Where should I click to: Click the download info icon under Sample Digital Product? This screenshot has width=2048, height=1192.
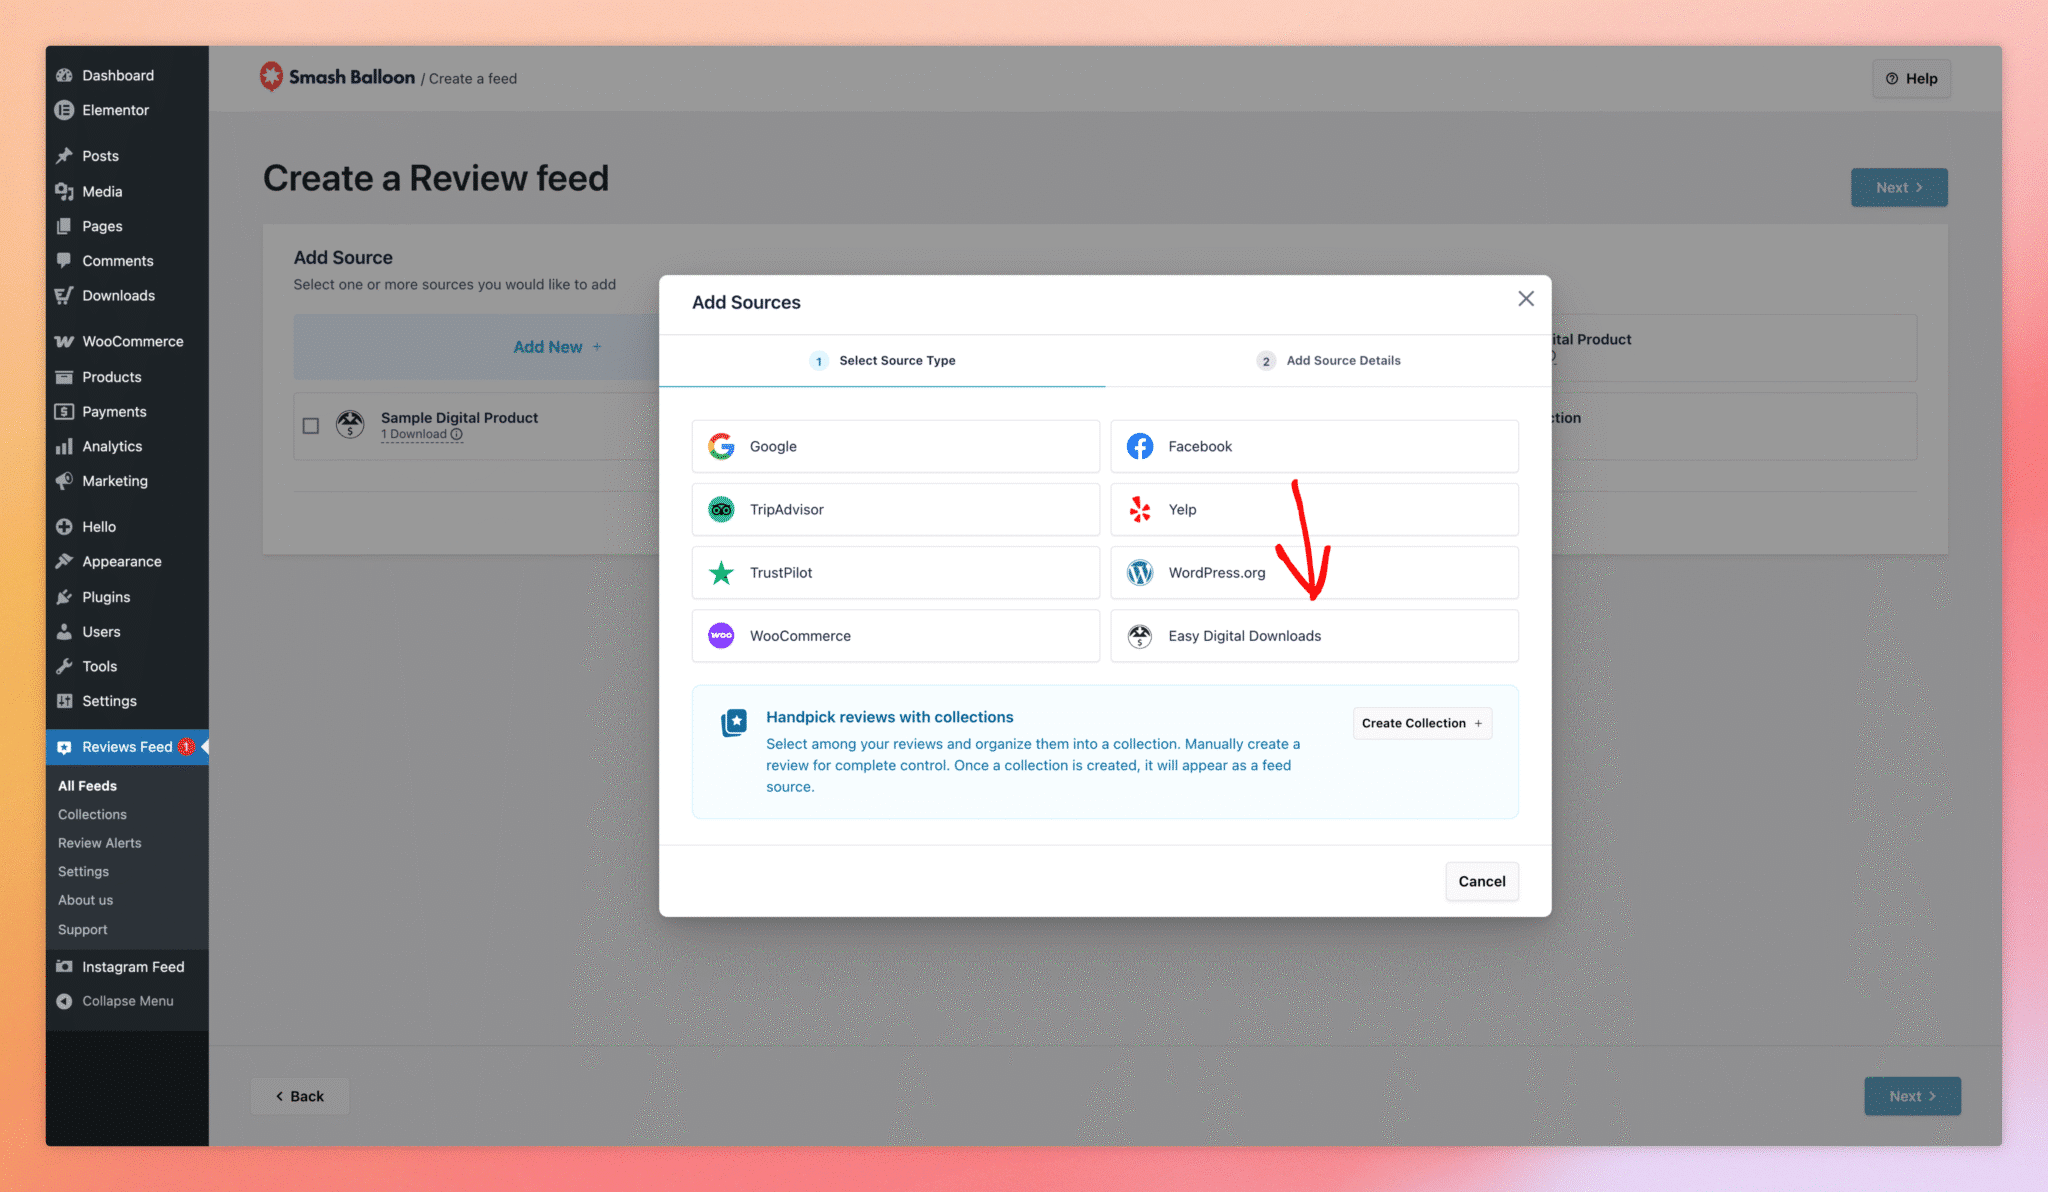click(457, 434)
